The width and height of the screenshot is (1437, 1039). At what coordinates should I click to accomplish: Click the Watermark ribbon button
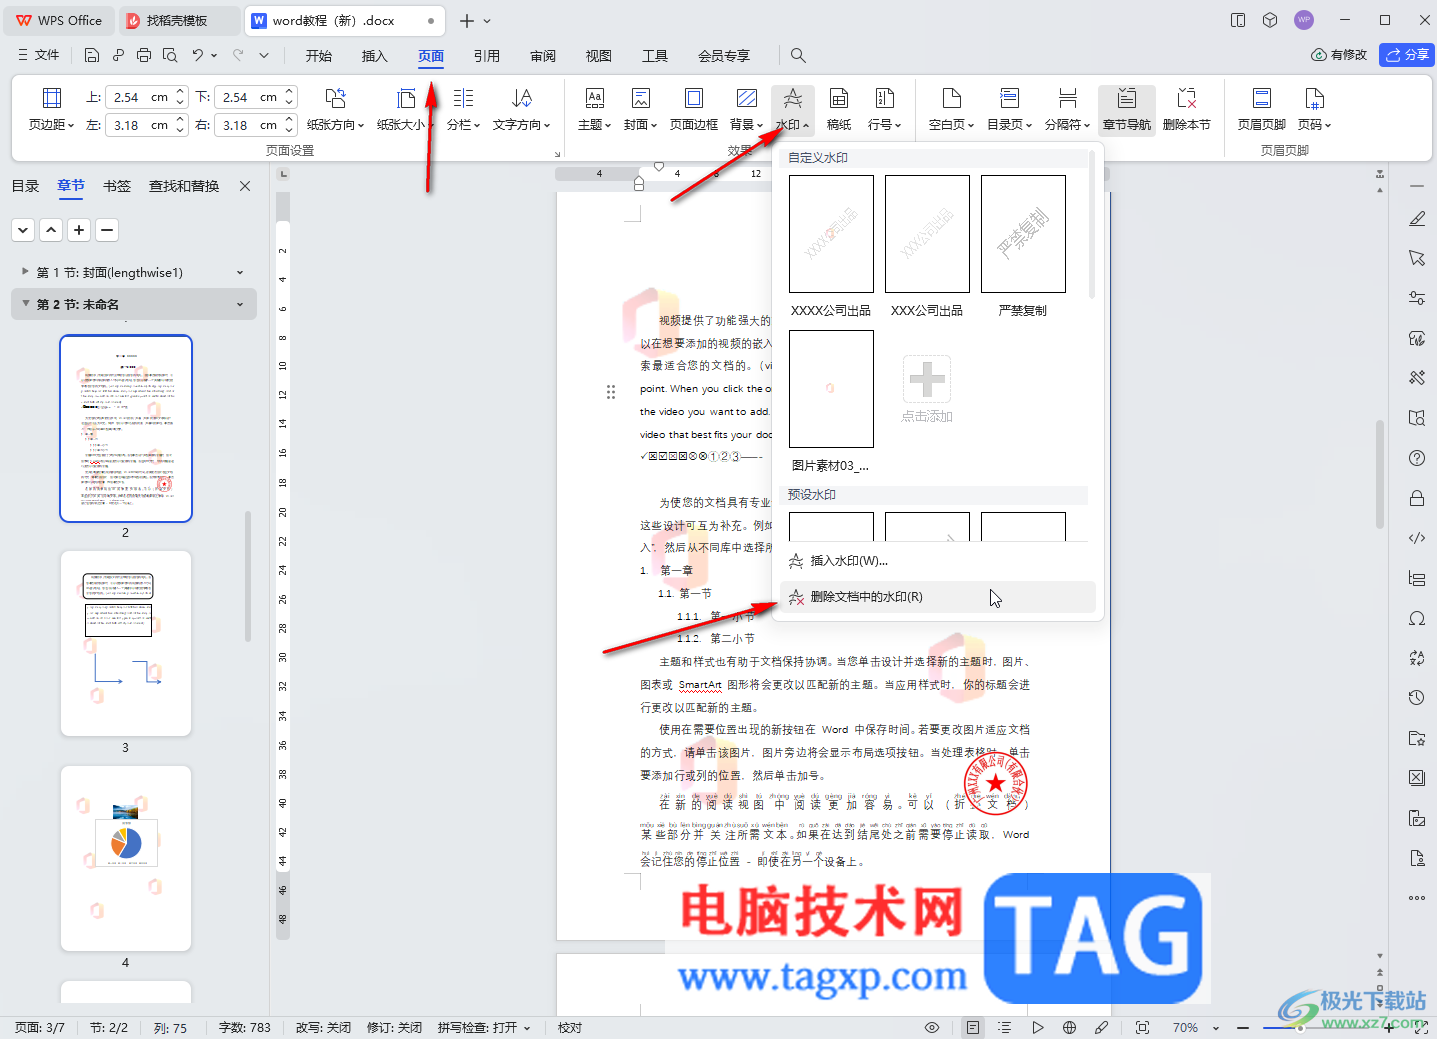coord(792,109)
